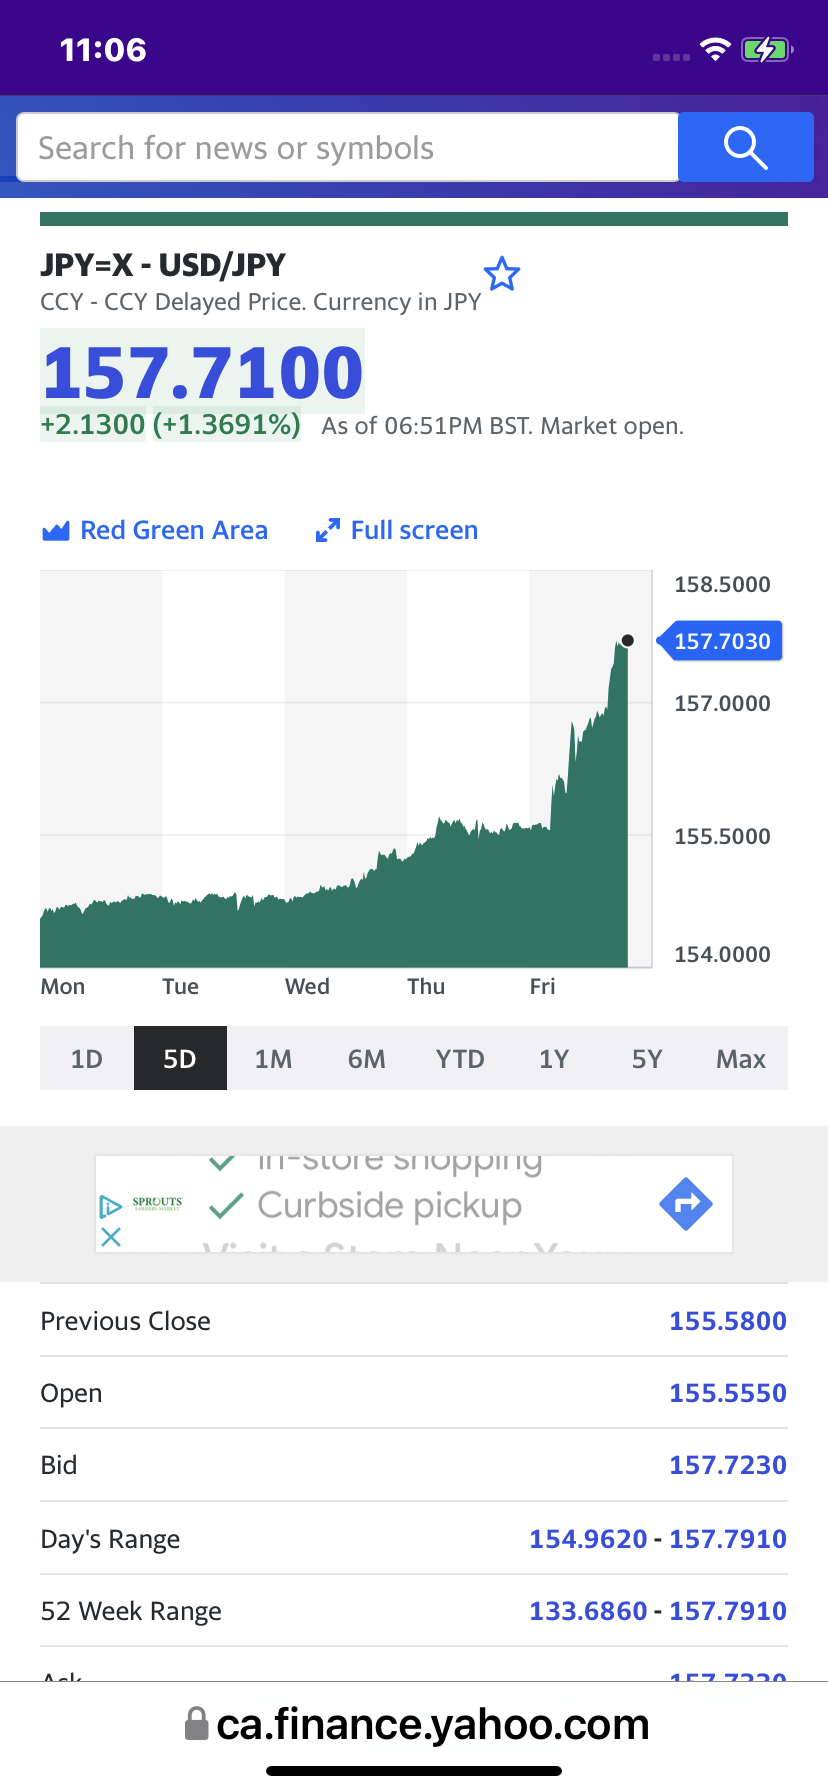Tap the lock icon beside the URL
Viewport: 828px width, 1792px height.
click(x=197, y=1724)
